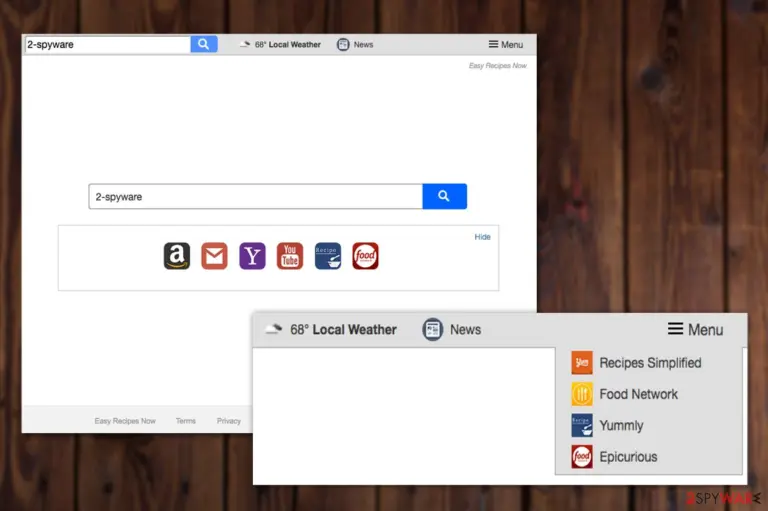Open the YouTube shortcut icon
Viewport: 768px width, 511px height.
290,256
